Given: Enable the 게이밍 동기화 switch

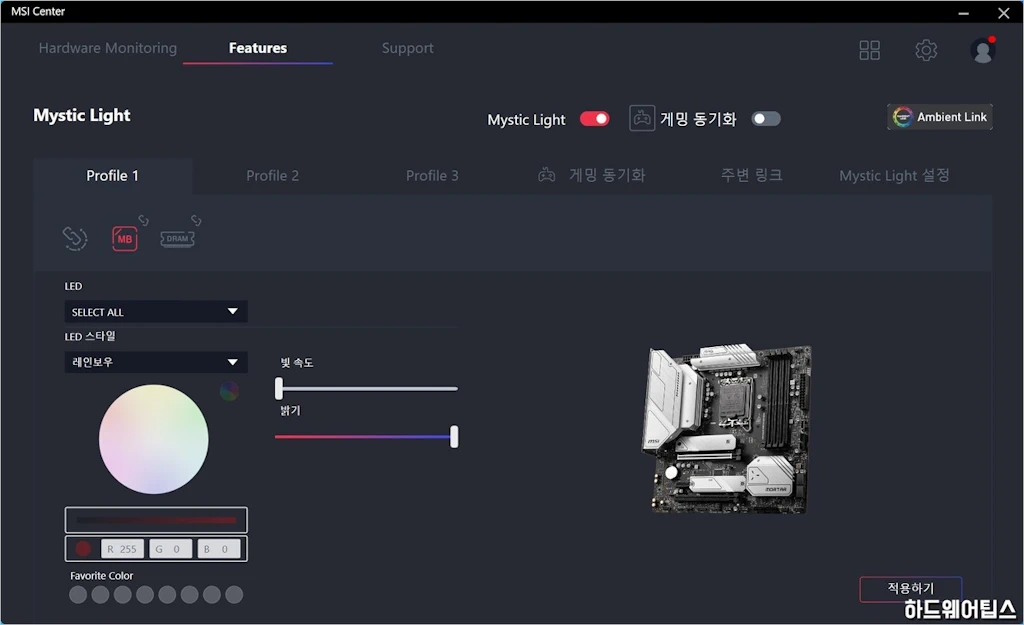Looking at the screenshot, I should click(765, 119).
